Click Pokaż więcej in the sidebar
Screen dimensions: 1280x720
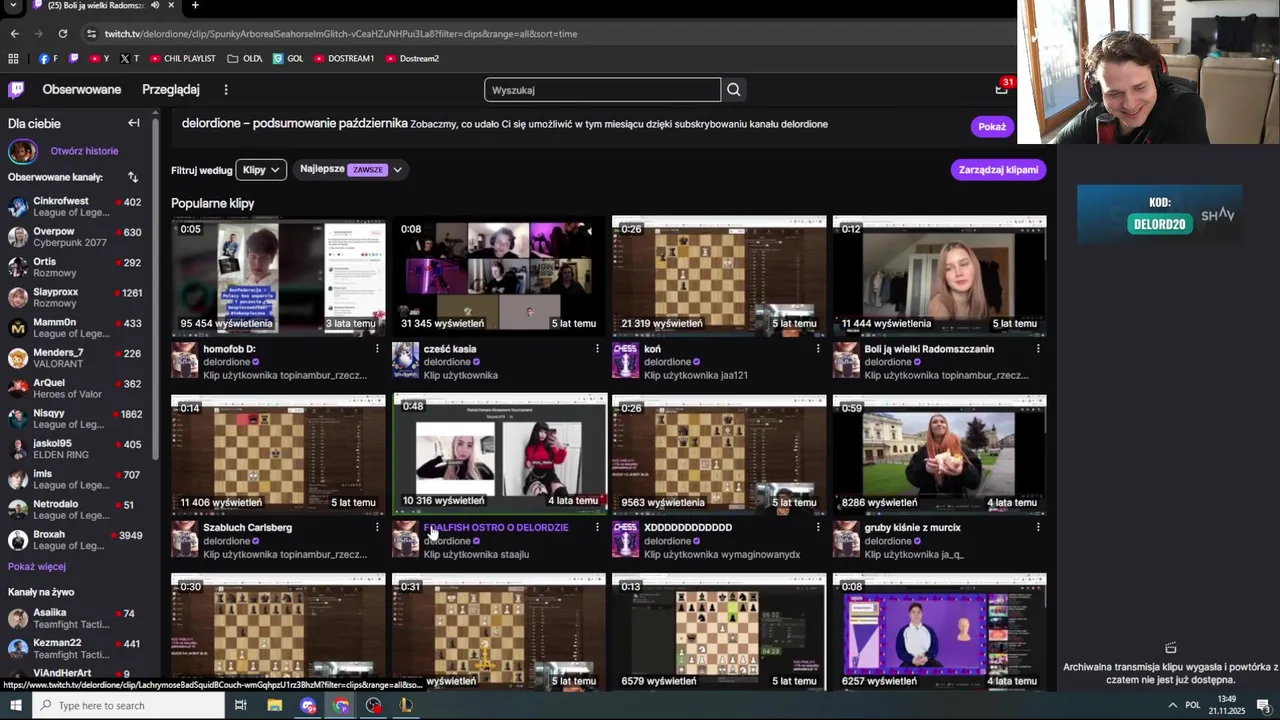click(x=37, y=566)
